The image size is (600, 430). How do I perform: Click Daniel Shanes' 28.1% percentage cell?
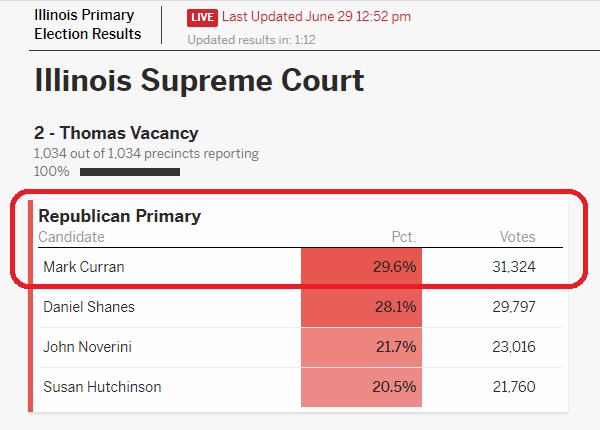click(362, 307)
